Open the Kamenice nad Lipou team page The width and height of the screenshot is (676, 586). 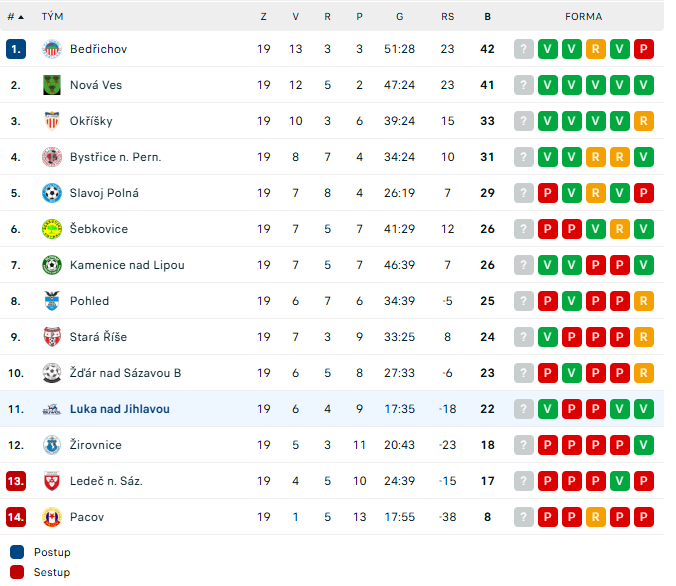(127, 265)
